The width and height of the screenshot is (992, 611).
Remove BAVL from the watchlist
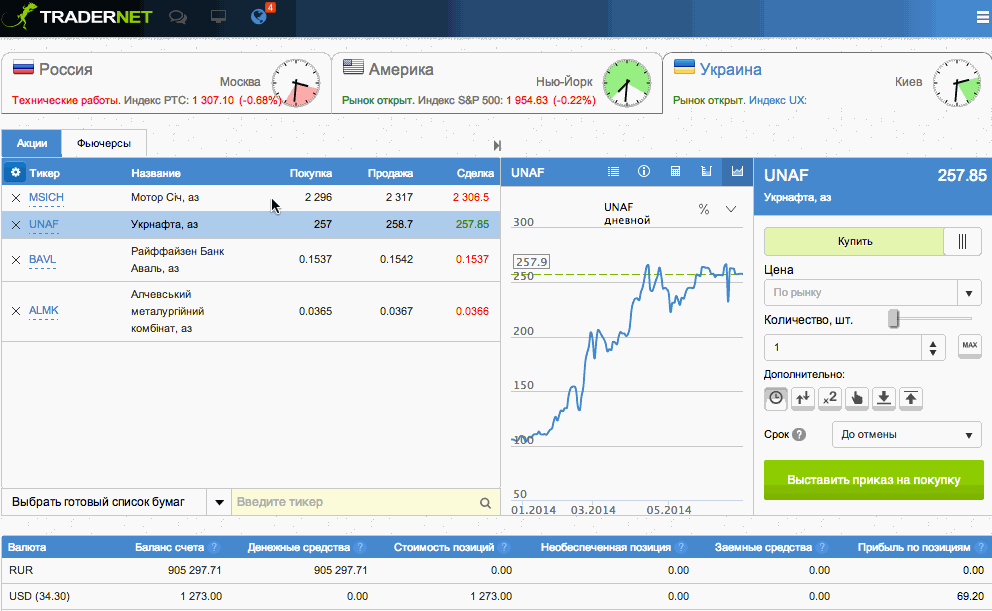click(x=16, y=259)
